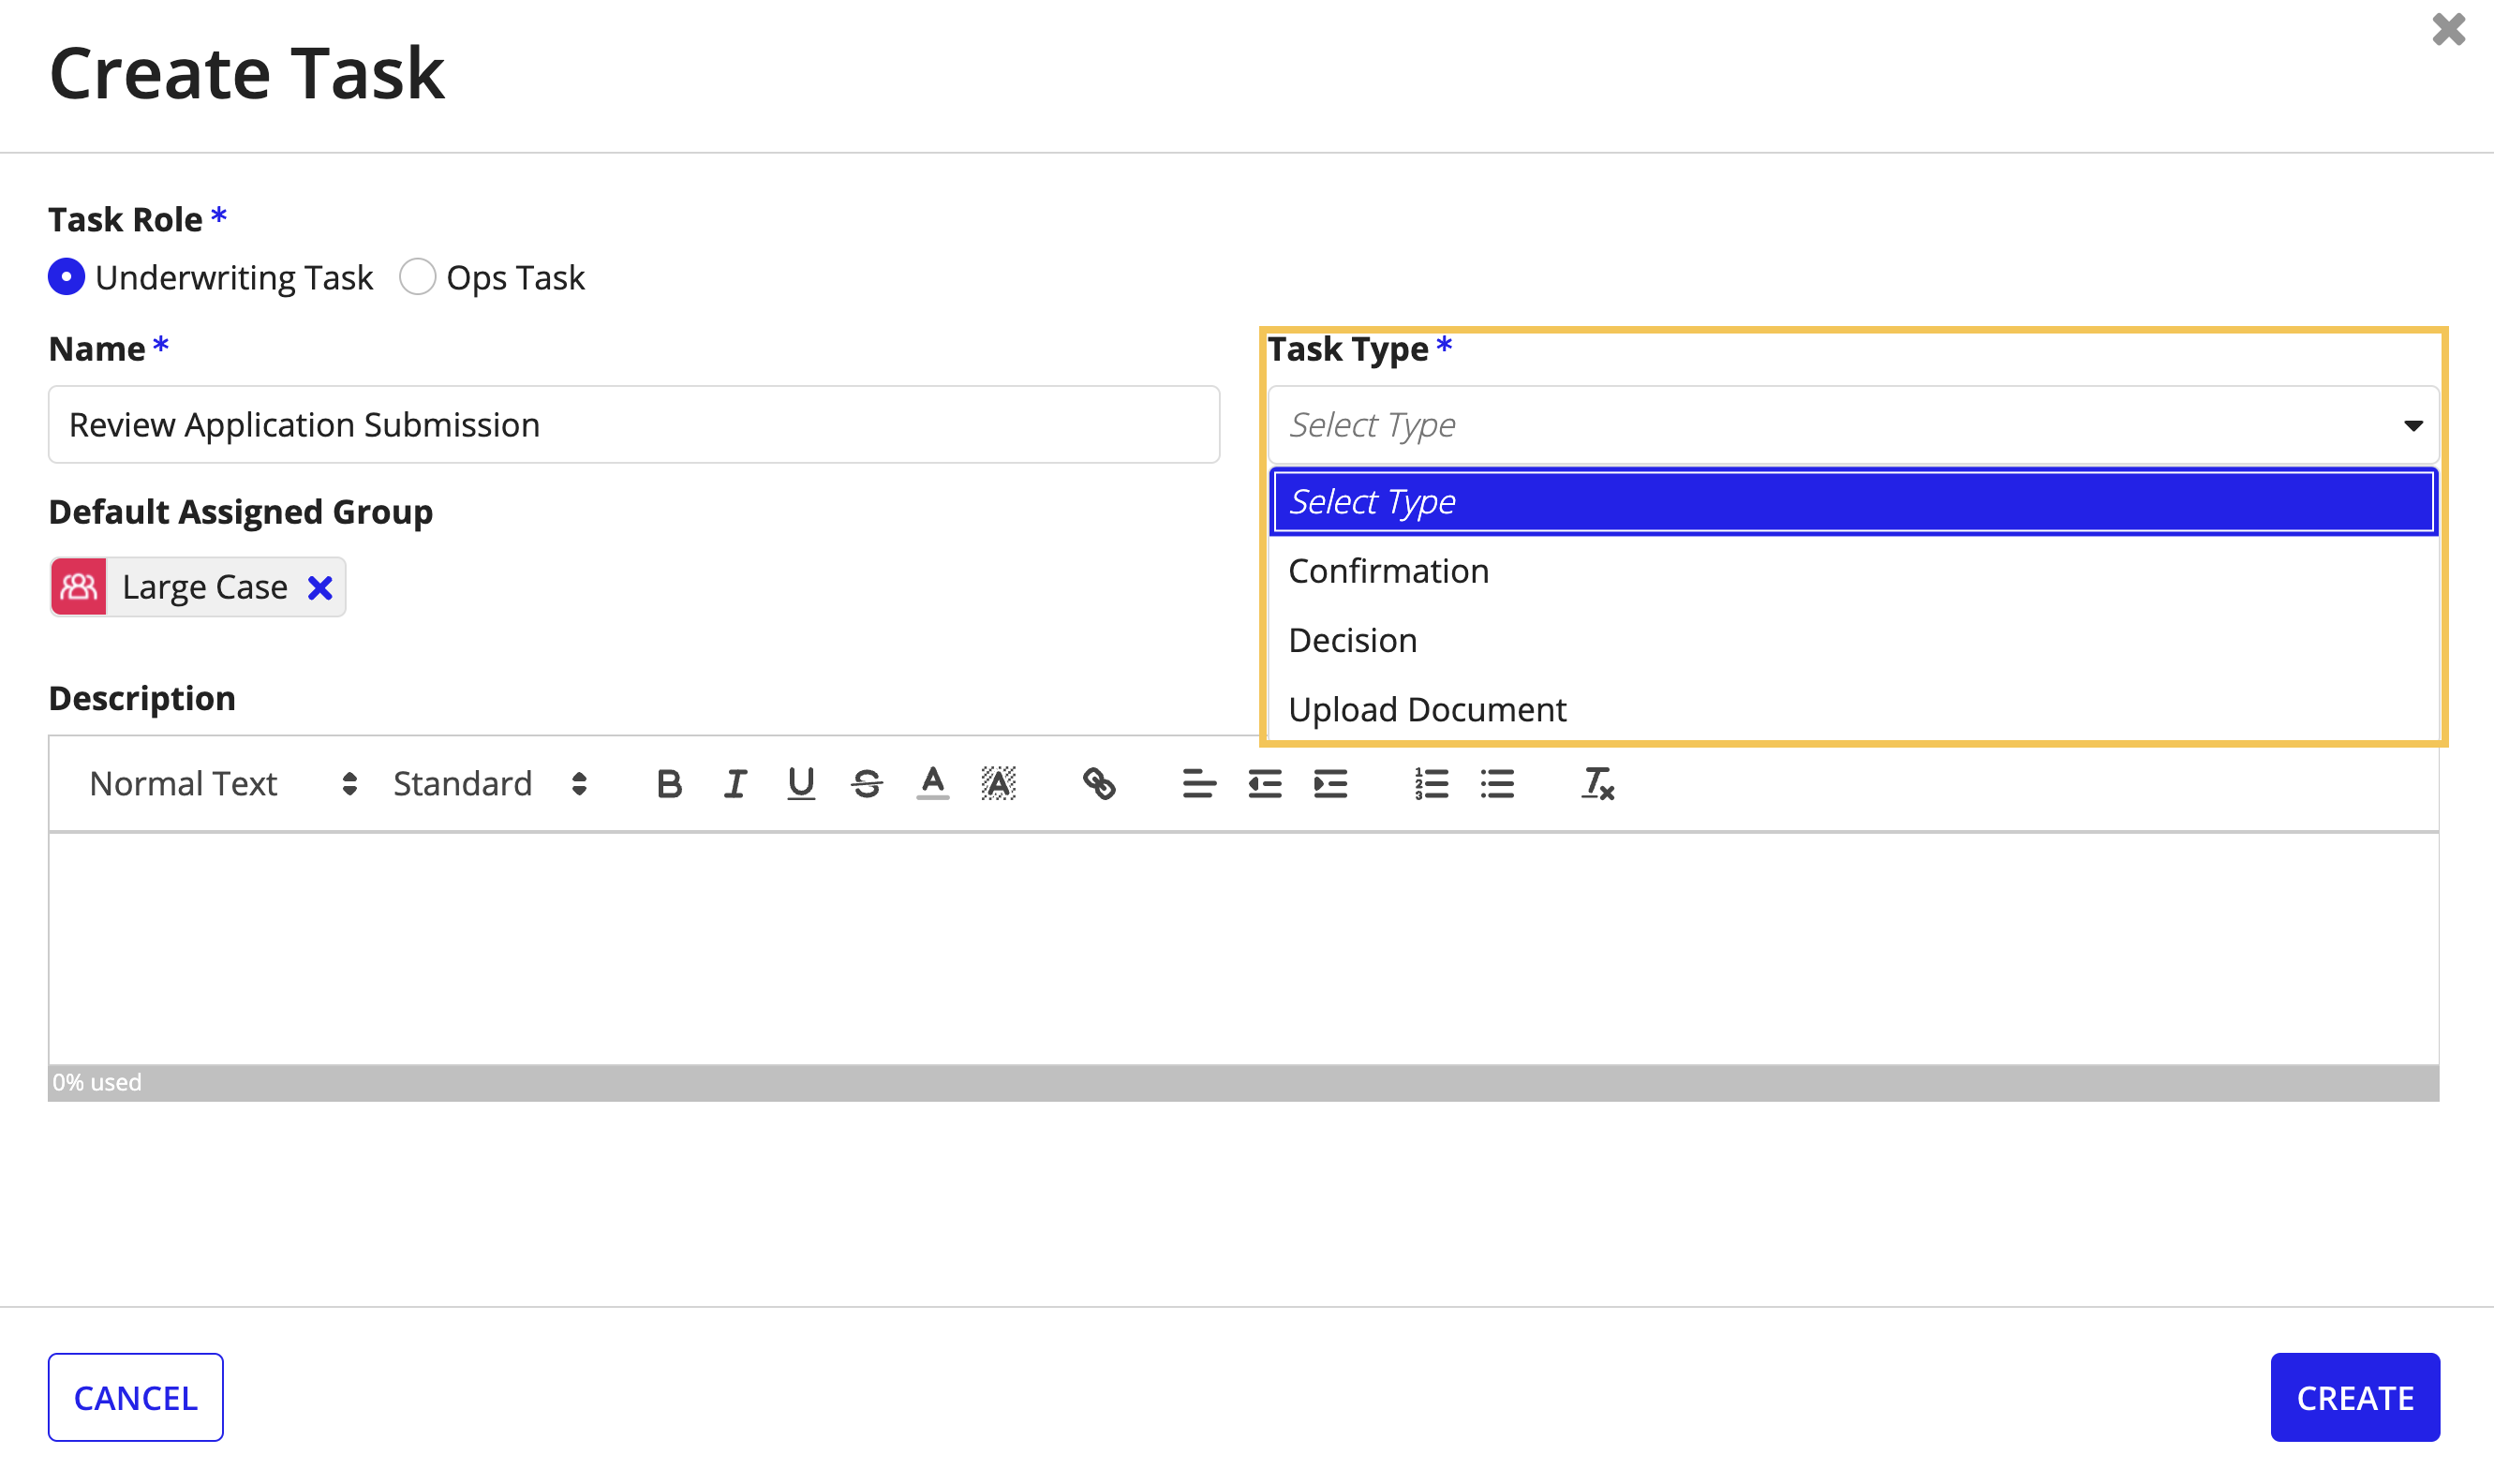2494x1484 pixels.
Task: Open the Normal Text style dropdown
Action: (x=222, y=784)
